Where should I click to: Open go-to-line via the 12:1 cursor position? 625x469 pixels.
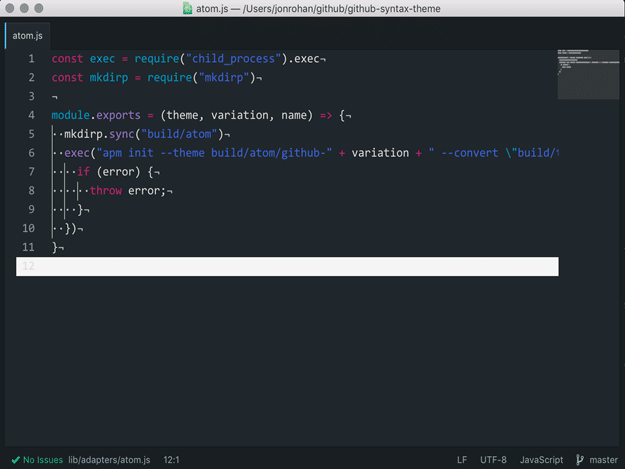[x=170, y=460]
